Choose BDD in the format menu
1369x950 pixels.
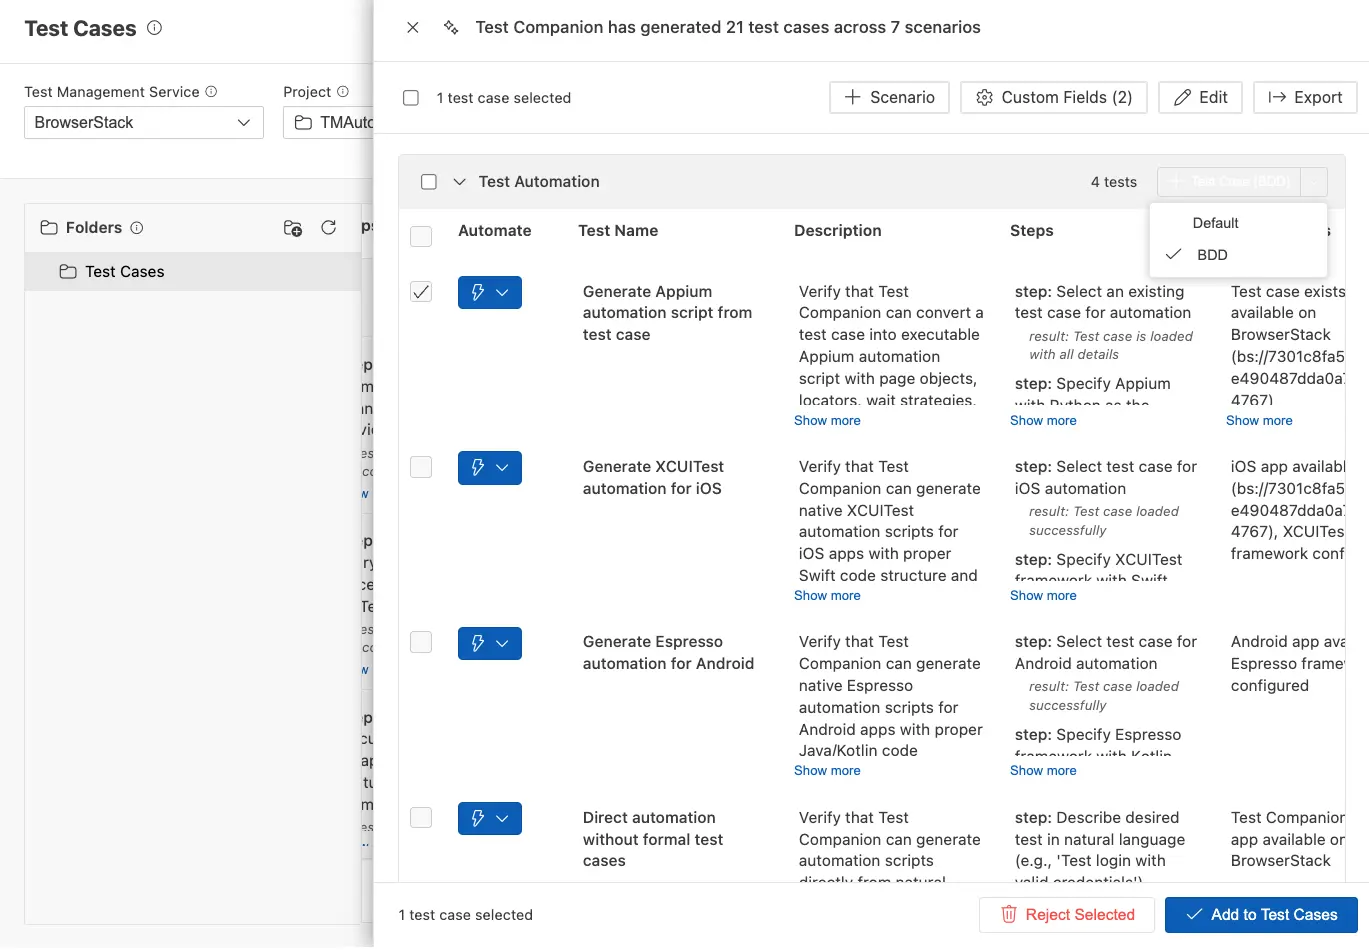[x=1212, y=254]
